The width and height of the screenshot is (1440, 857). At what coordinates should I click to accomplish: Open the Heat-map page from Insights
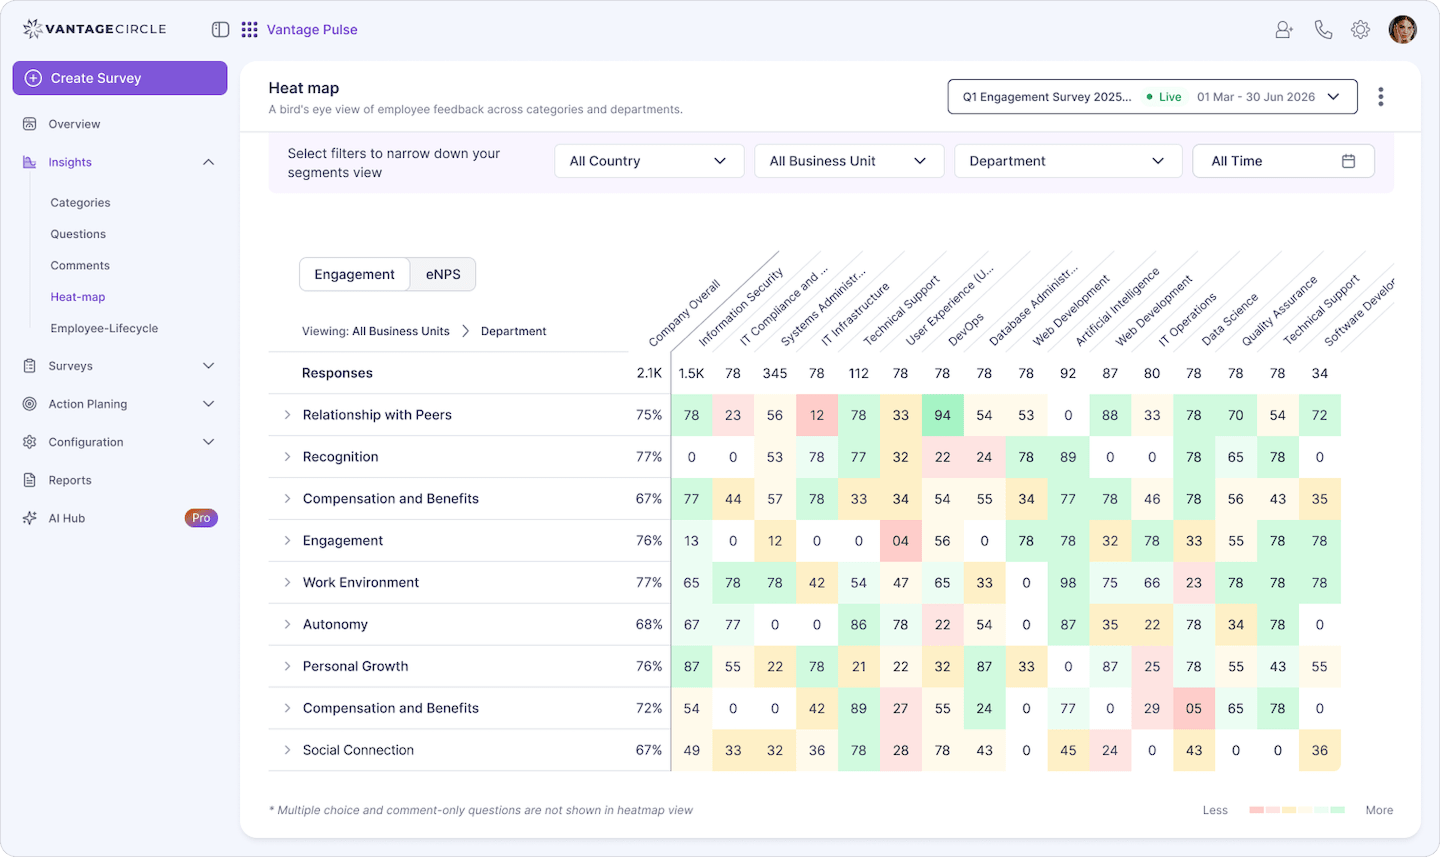pos(77,296)
